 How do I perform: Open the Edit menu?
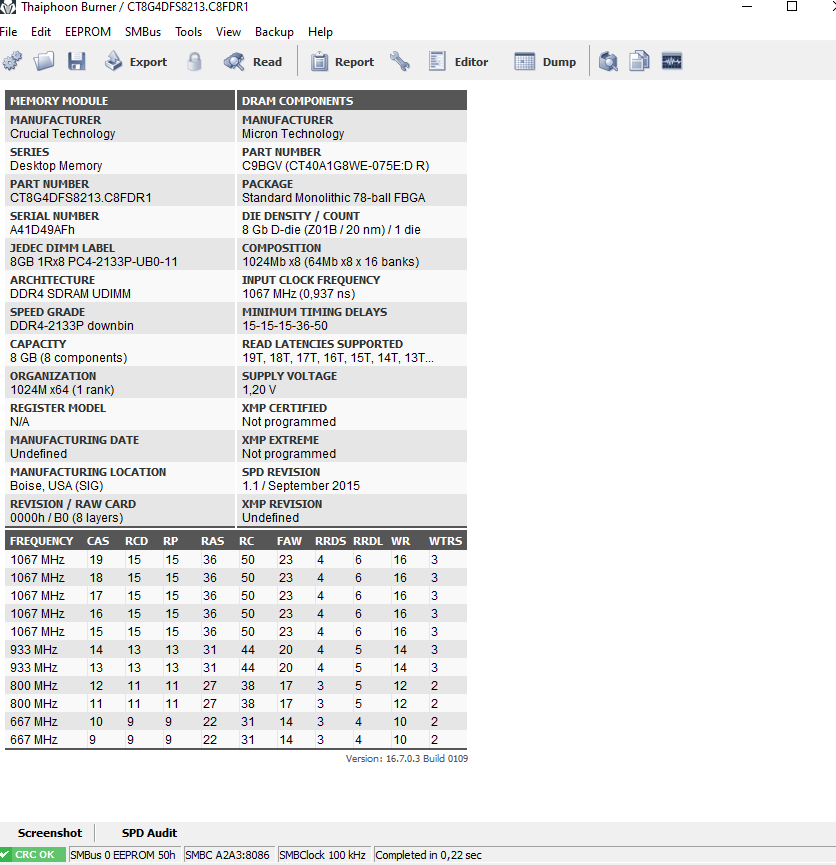point(41,32)
